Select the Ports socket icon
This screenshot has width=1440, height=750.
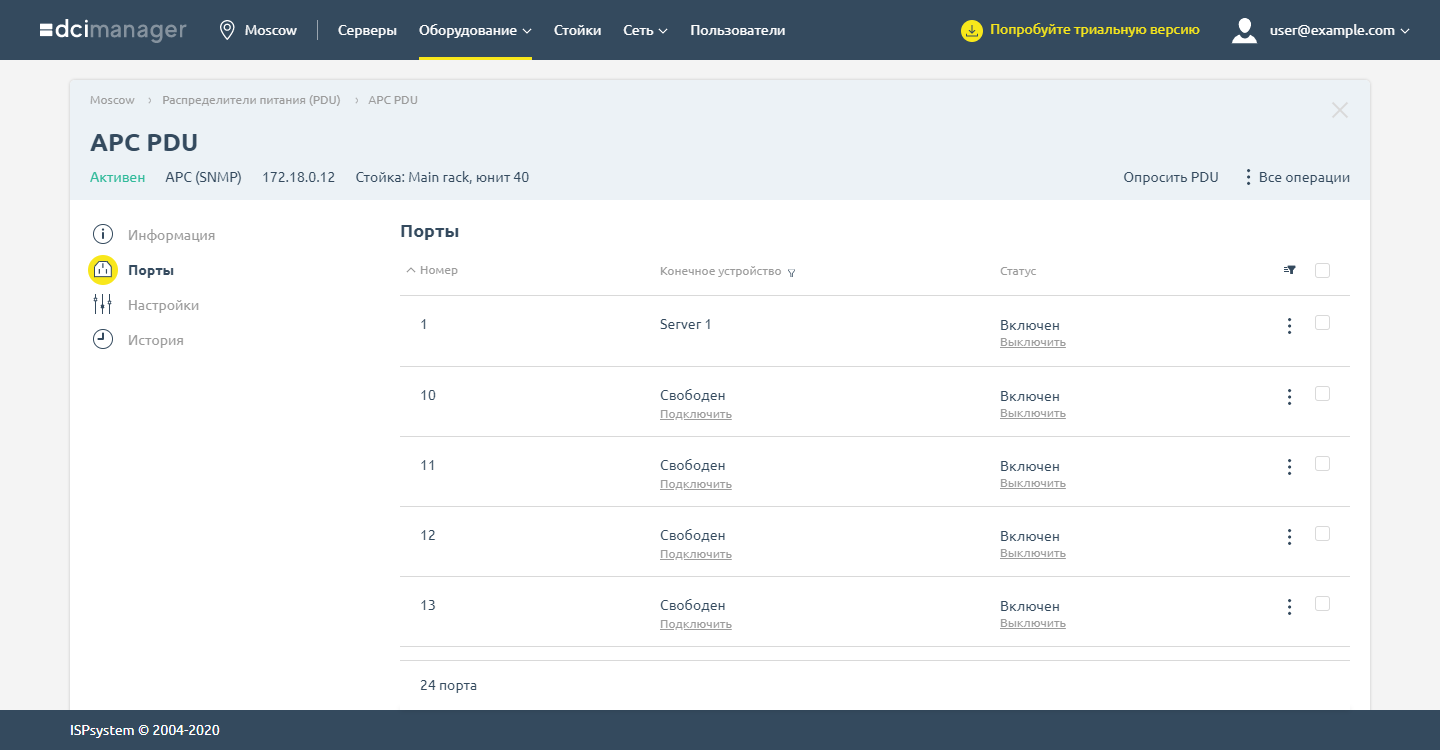pos(103,270)
